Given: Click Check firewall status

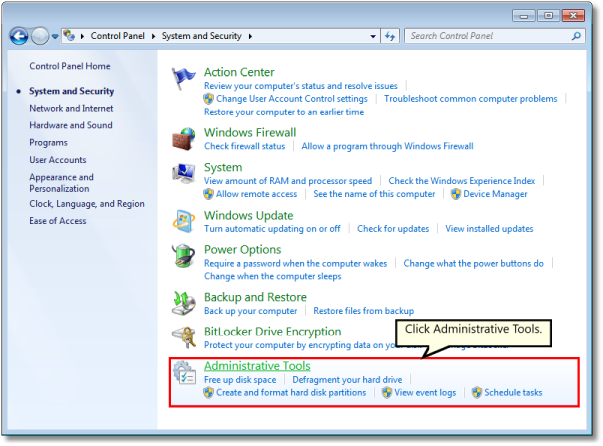Looking at the screenshot, I should pyautogui.click(x=245, y=146).
